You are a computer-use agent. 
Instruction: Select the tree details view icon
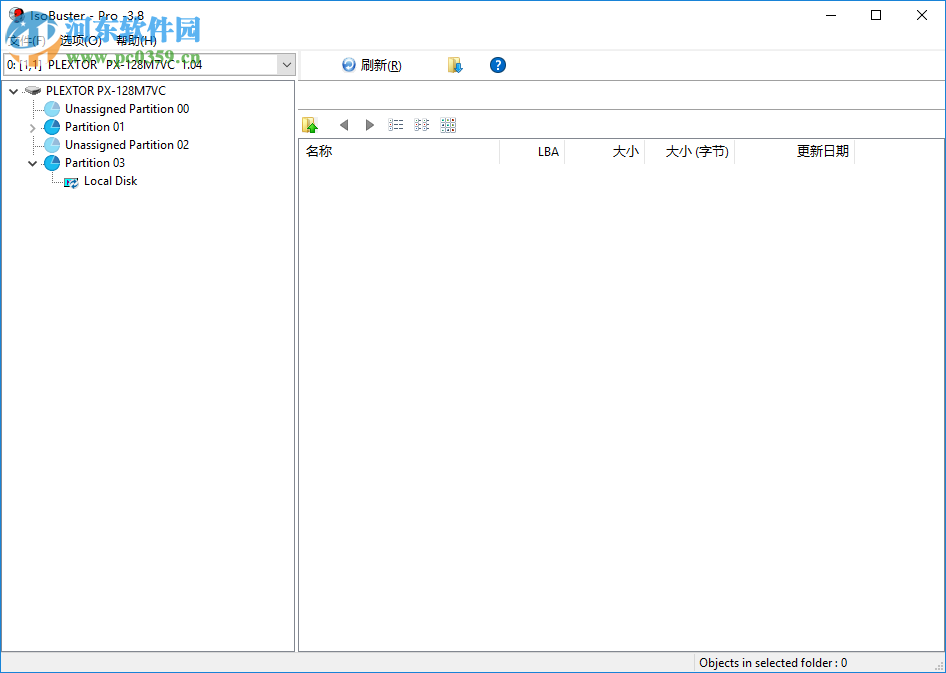point(421,124)
